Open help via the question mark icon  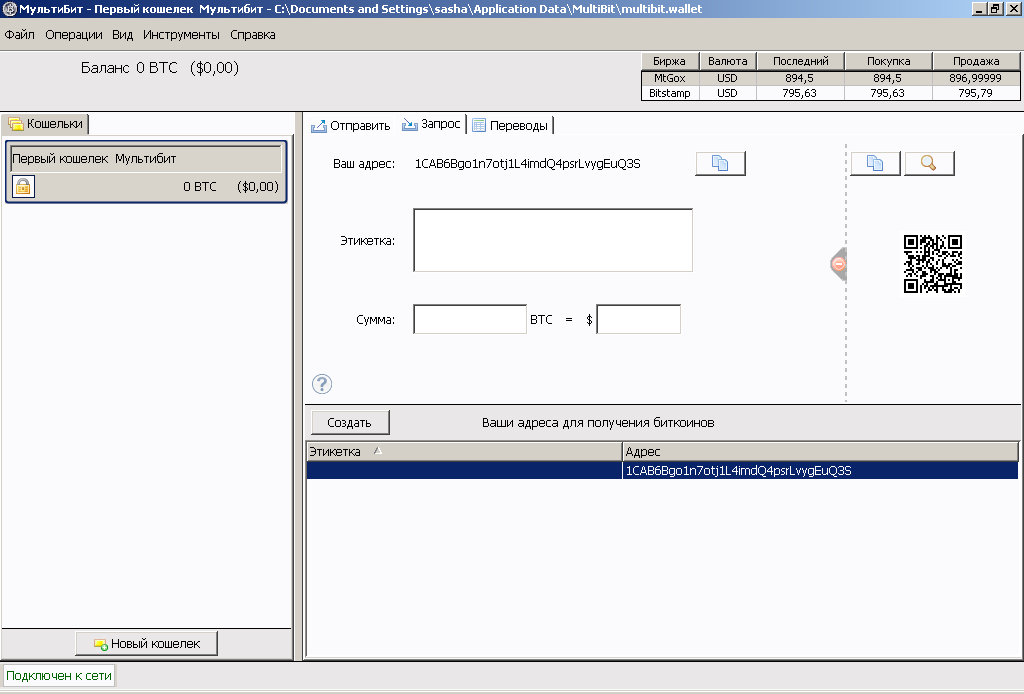point(322,384)
